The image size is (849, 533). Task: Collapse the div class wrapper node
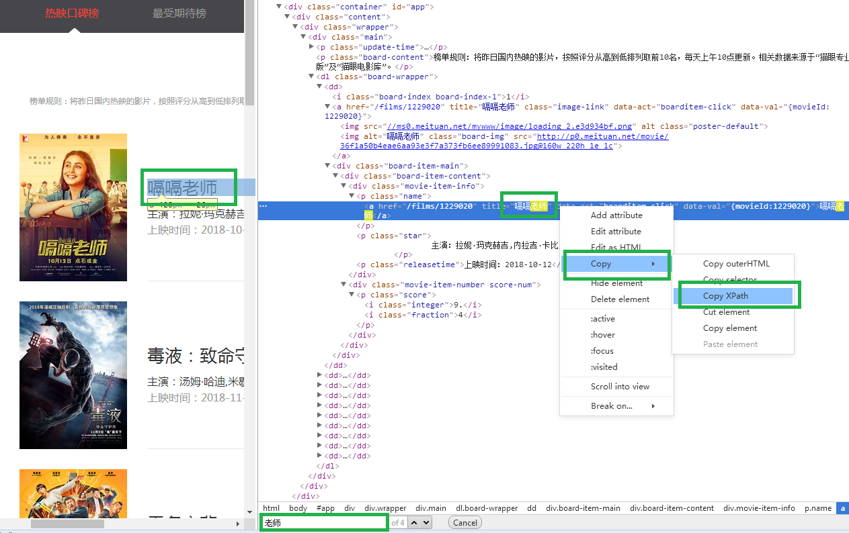coord(295,27)
